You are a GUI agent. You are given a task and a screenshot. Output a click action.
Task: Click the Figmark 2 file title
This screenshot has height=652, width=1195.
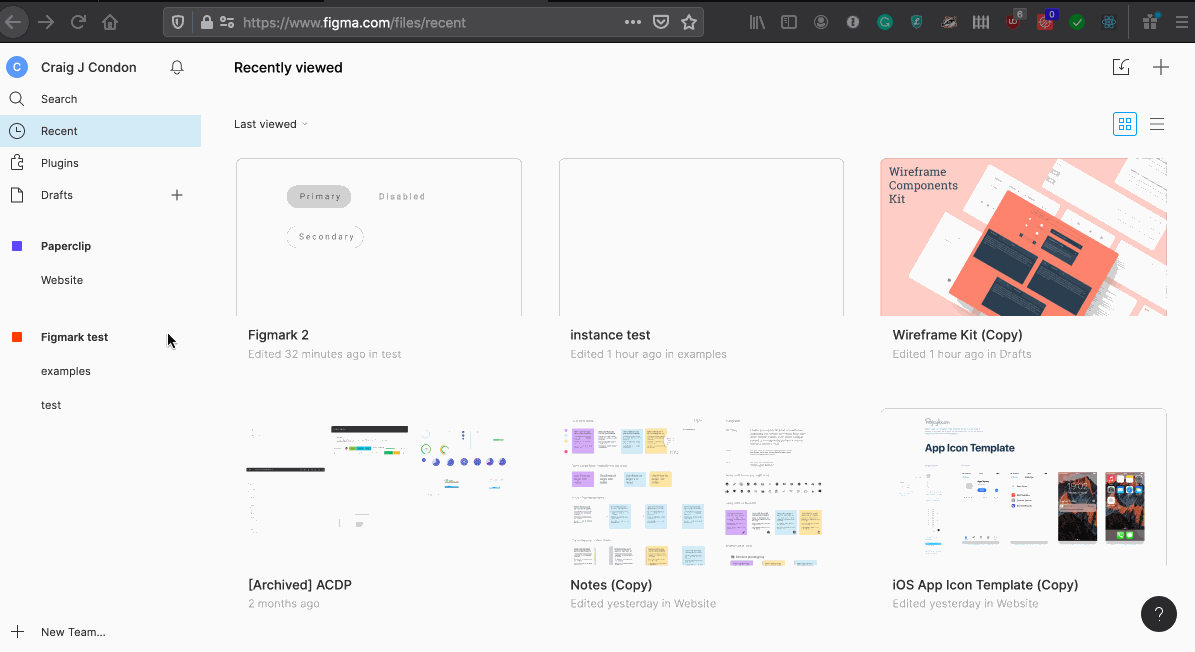pos(278,335)
